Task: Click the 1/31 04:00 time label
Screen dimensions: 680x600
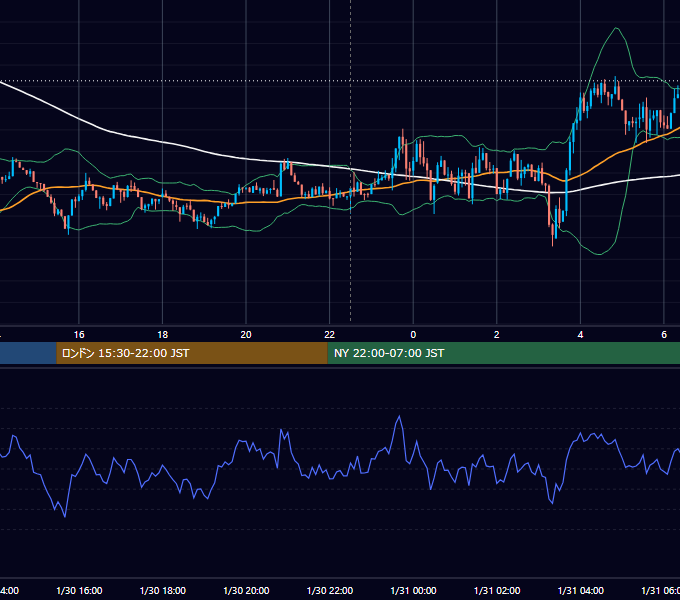Action: coord(580,590)
